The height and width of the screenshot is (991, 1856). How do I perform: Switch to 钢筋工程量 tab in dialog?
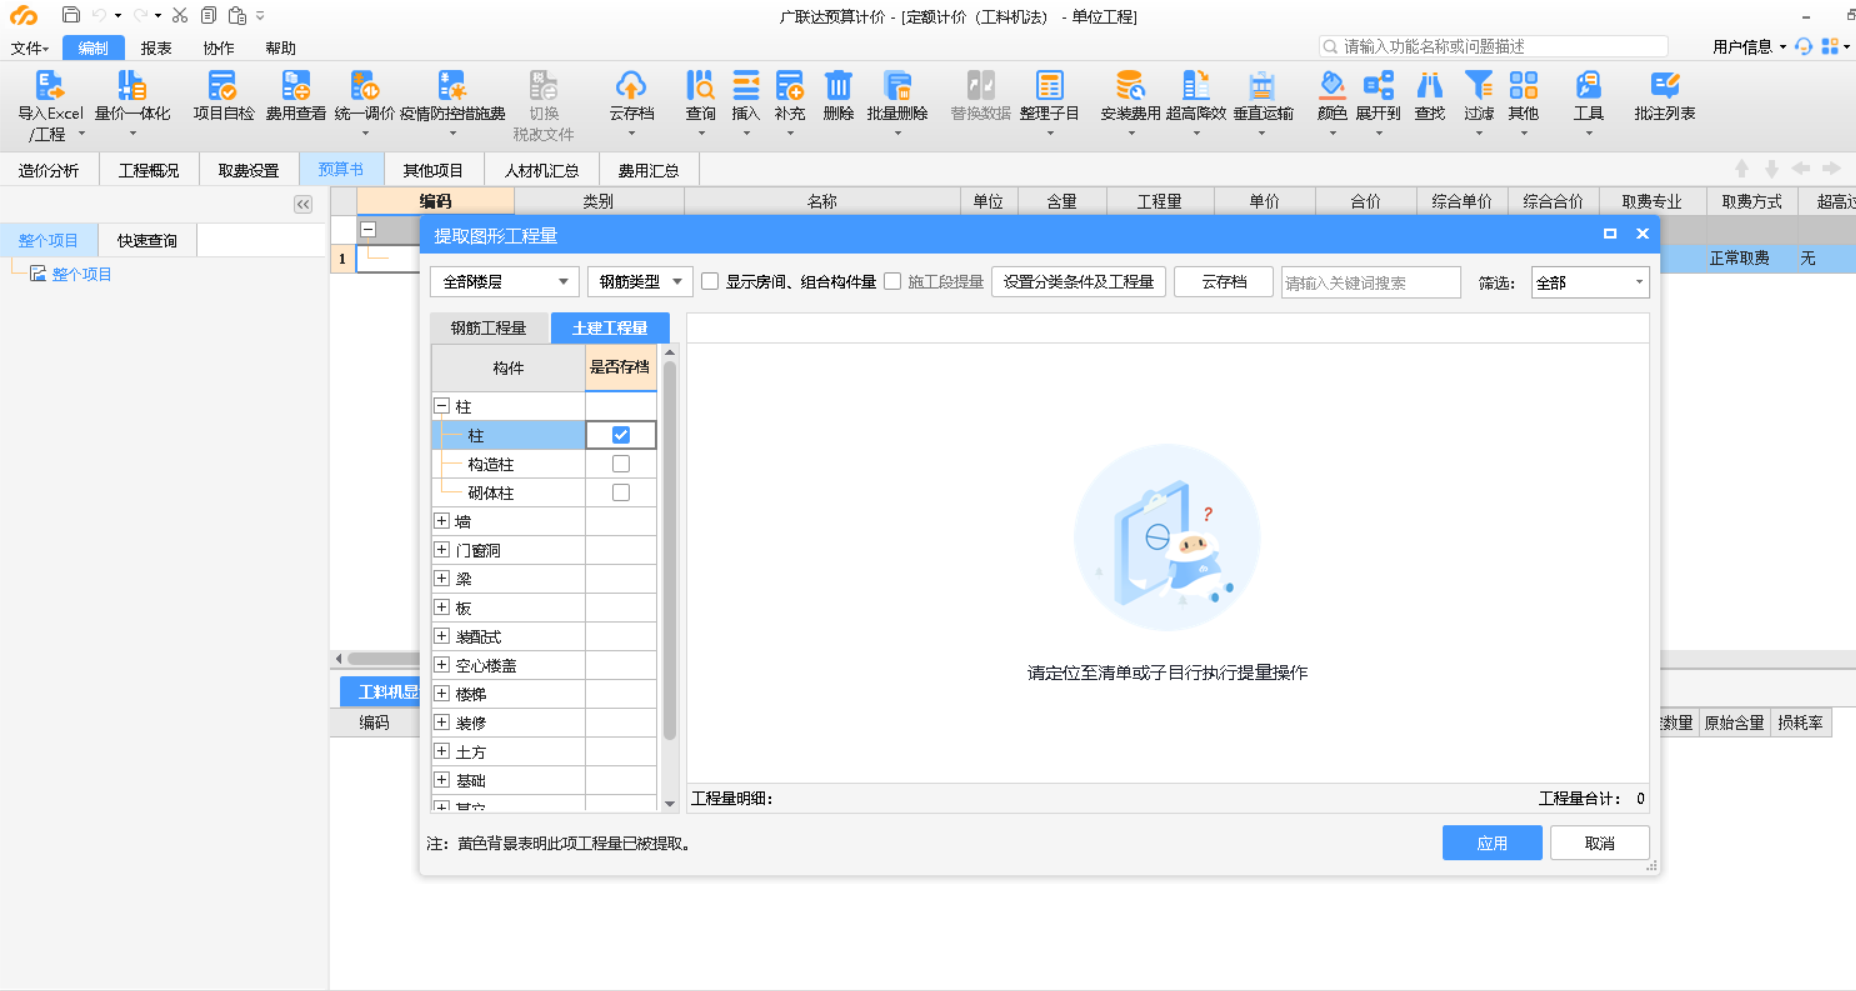[488, 327]
